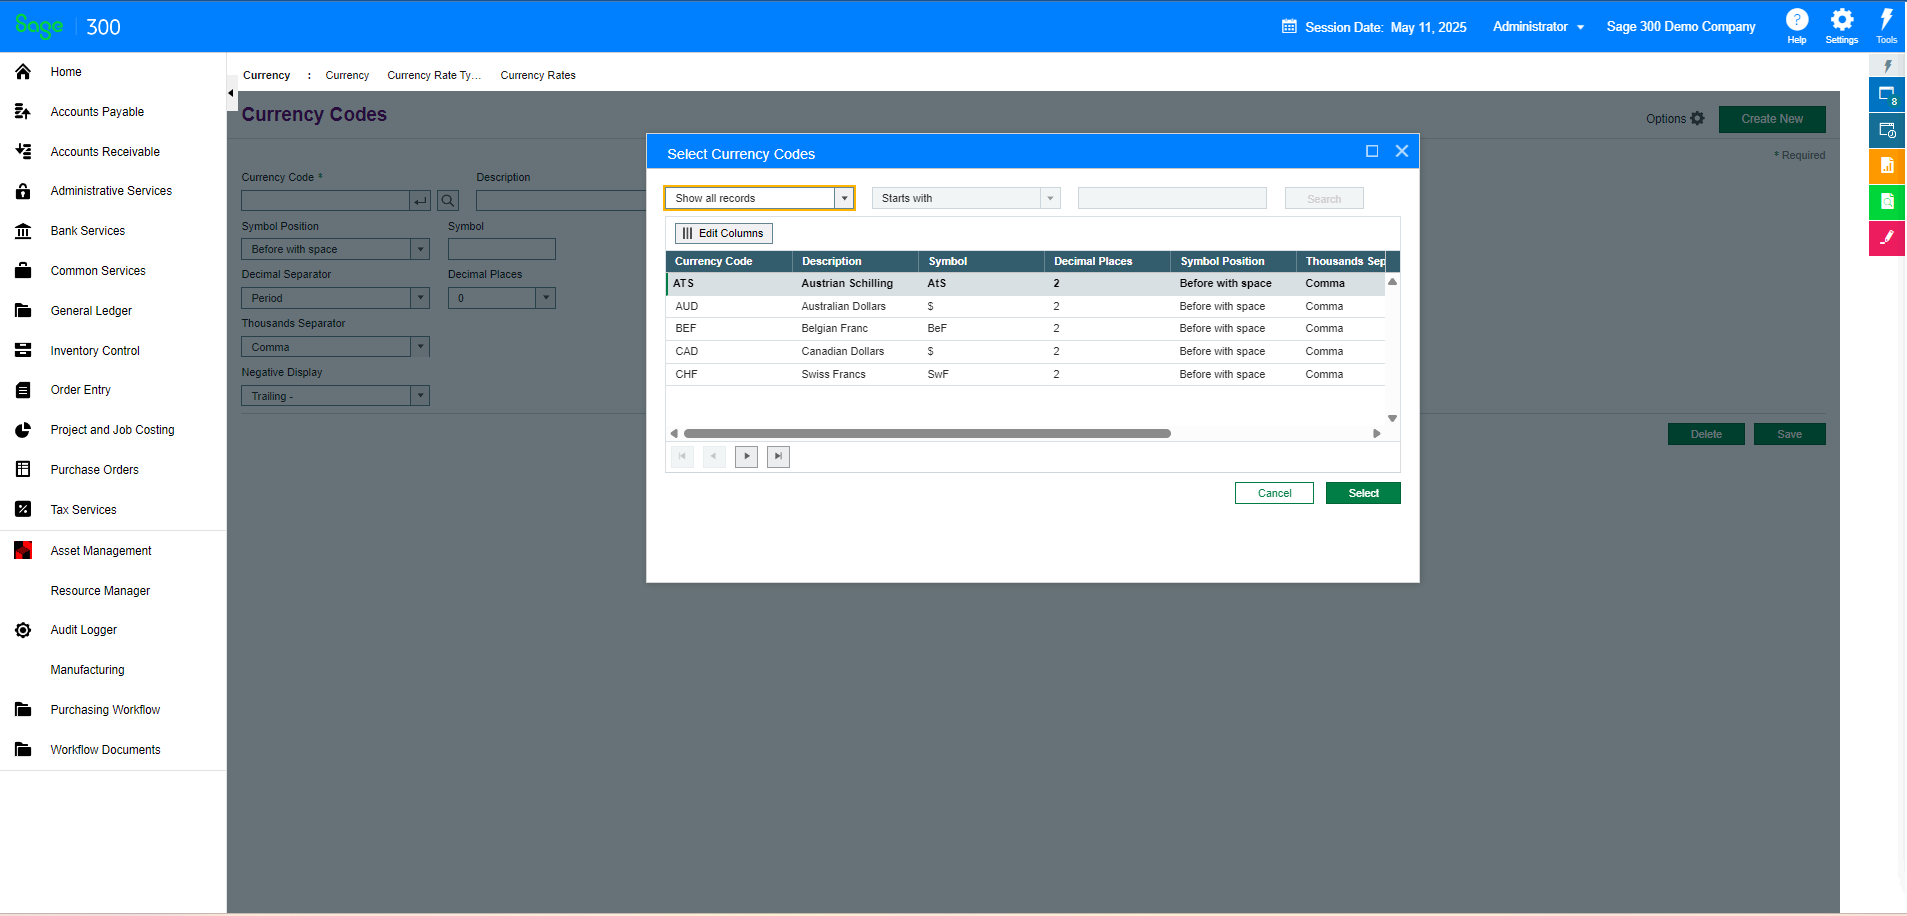Open the Decimal Places dropdown
This screenshot has height=916, width=1907.
tap(546, 298)
